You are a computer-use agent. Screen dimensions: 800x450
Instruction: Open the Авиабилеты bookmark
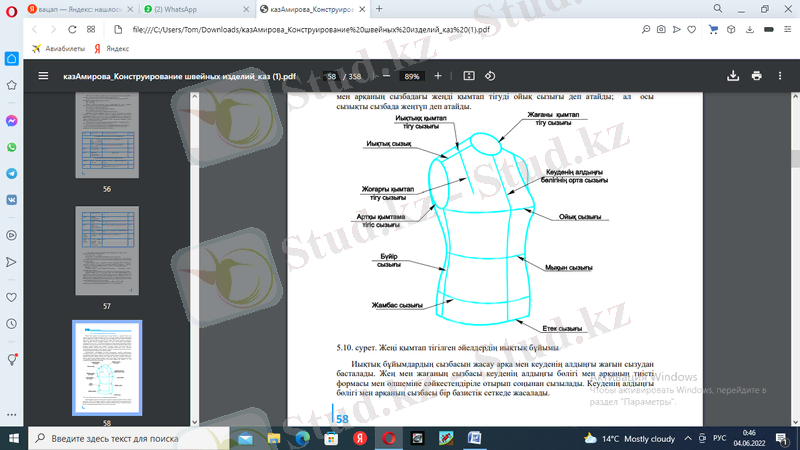[x=58, y=48]
